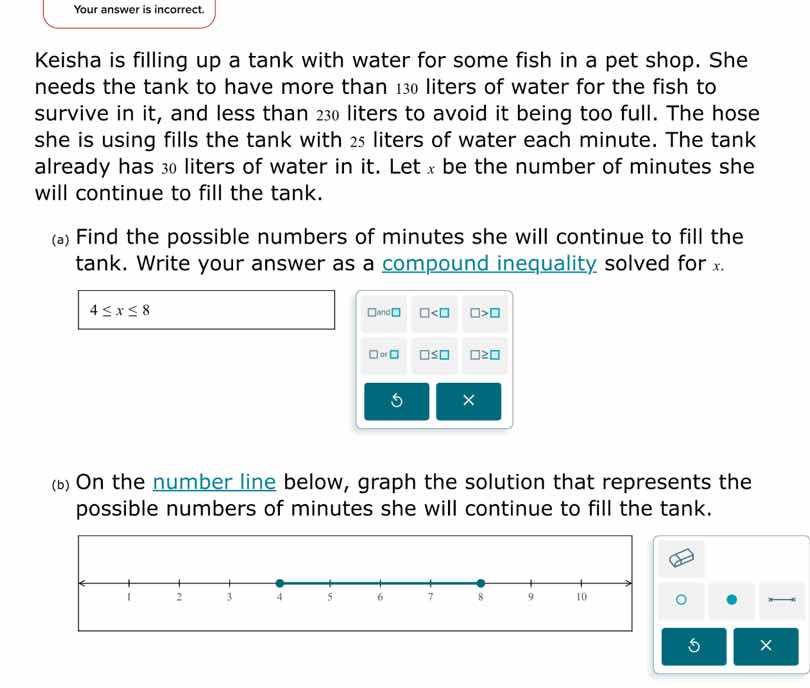Click the answer box showing 4 ≤ x ≤ 8
Image resolution: width=810 pixels, height=688 pixels.
tap(205, 310)
